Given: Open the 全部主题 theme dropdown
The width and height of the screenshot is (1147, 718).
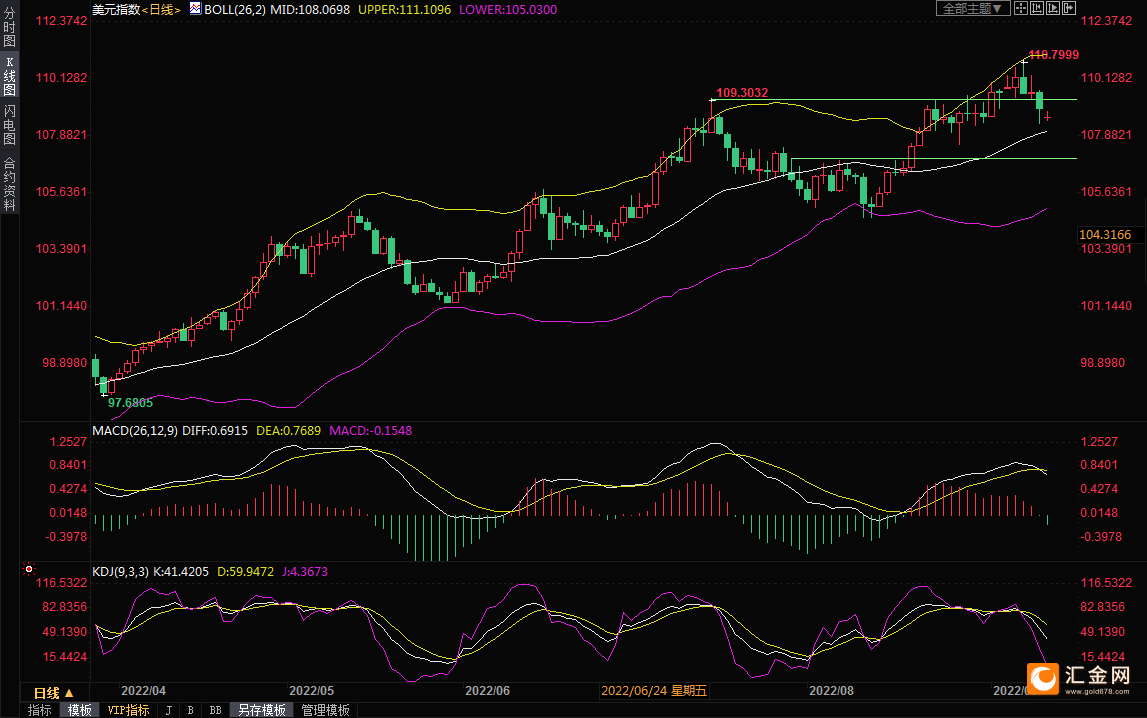Looking at the screenshot, I should point(973,8).
